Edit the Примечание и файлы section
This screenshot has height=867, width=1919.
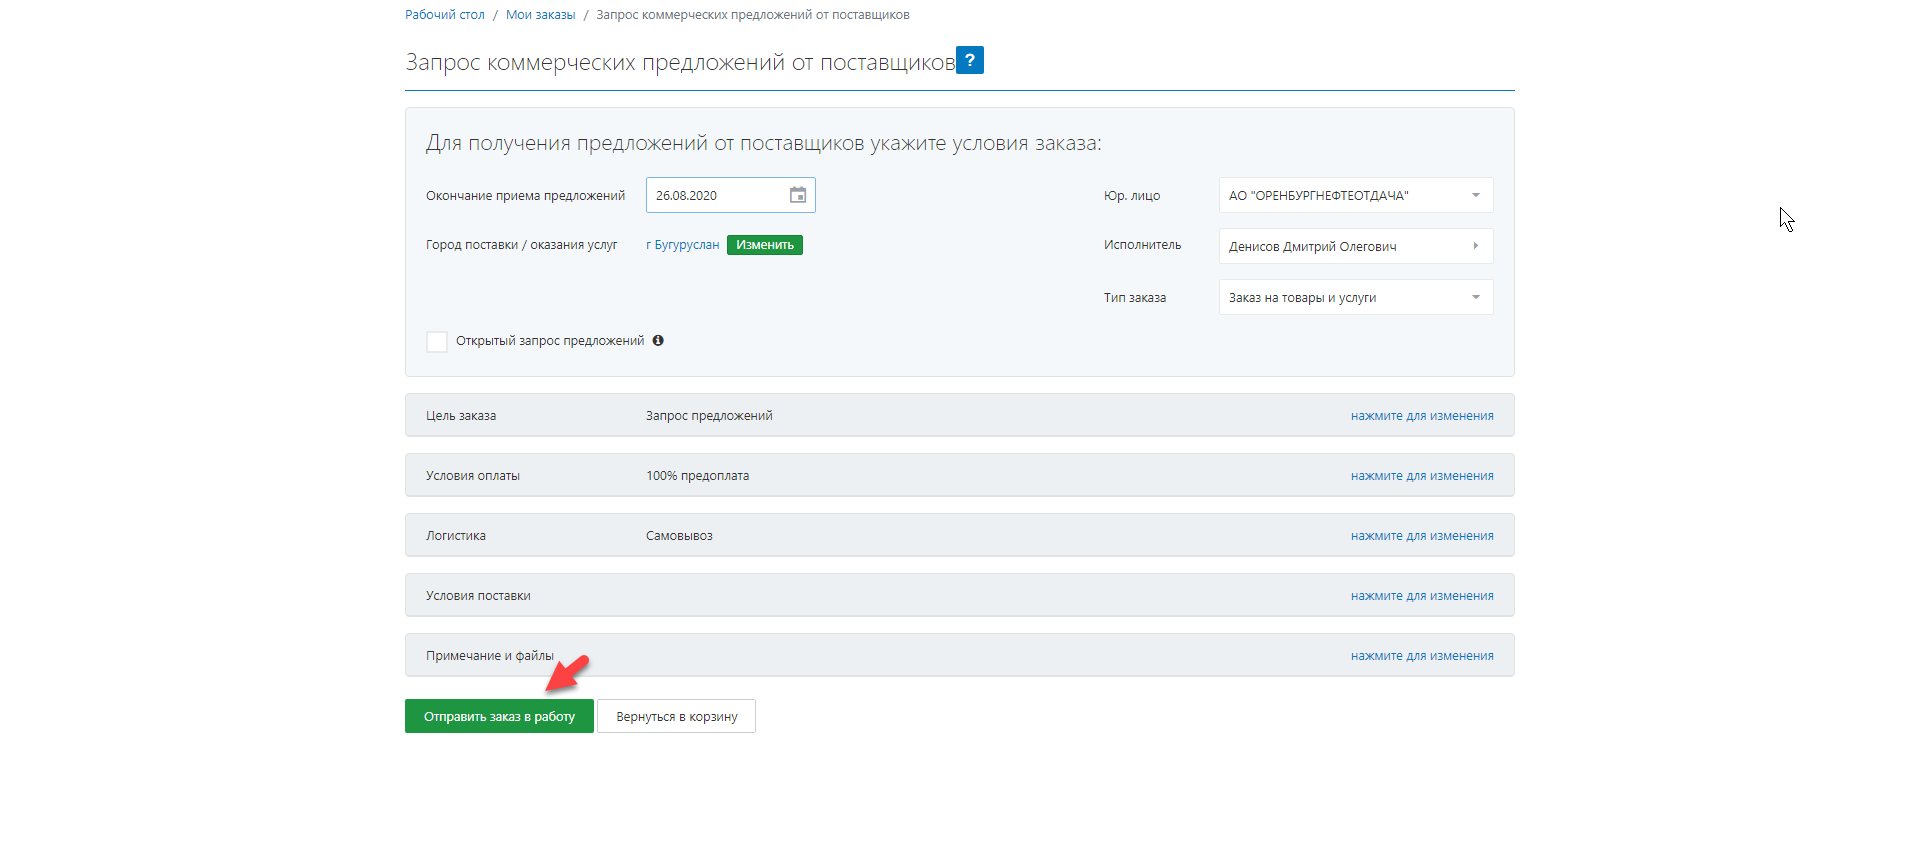[x=1421, y=656]
